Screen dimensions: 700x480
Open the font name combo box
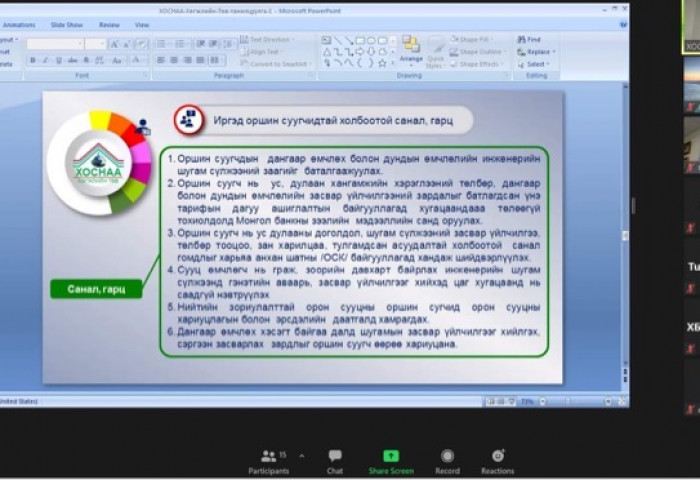click(x=55, y=44)
